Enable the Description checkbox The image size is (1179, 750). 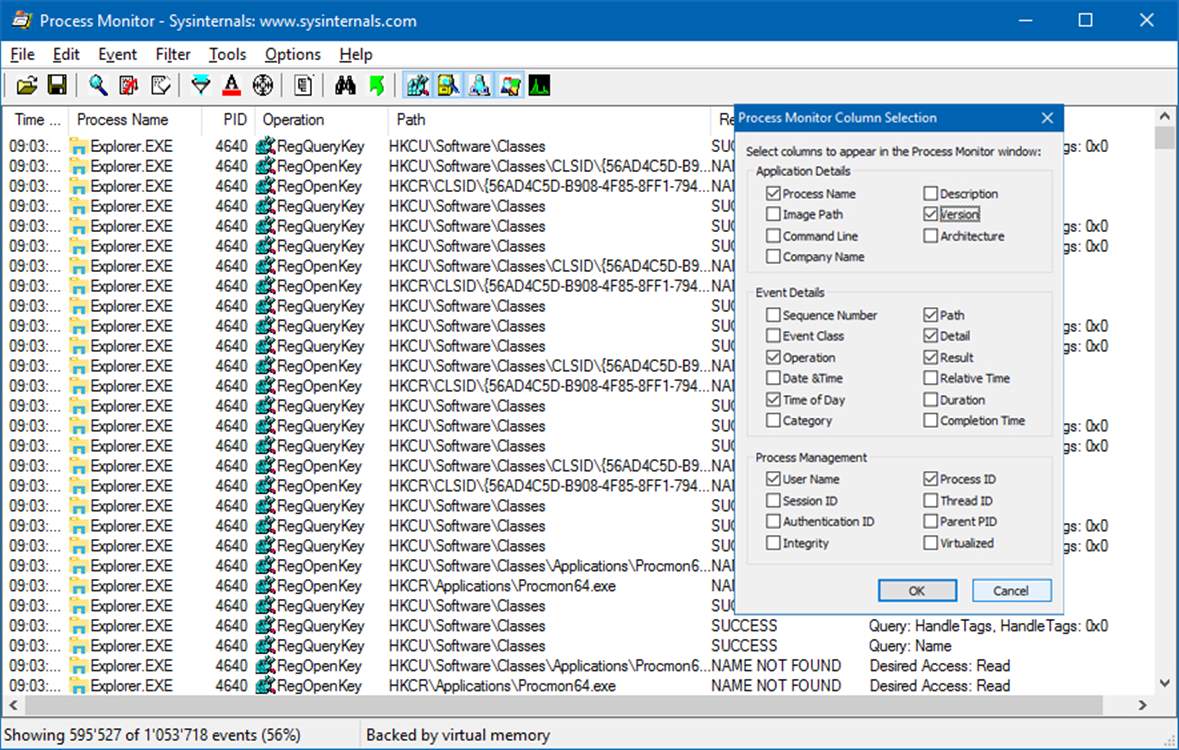coord(931,193)
